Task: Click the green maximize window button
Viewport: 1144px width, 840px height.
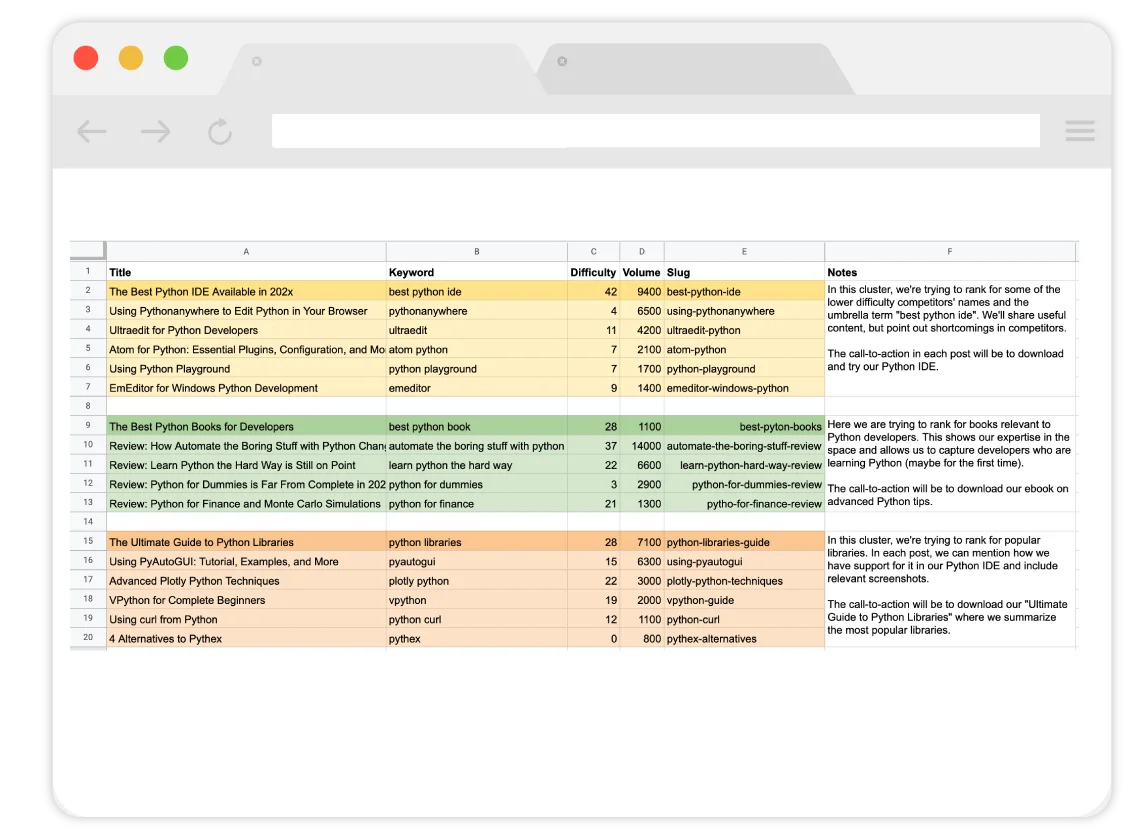Action: 176,58
